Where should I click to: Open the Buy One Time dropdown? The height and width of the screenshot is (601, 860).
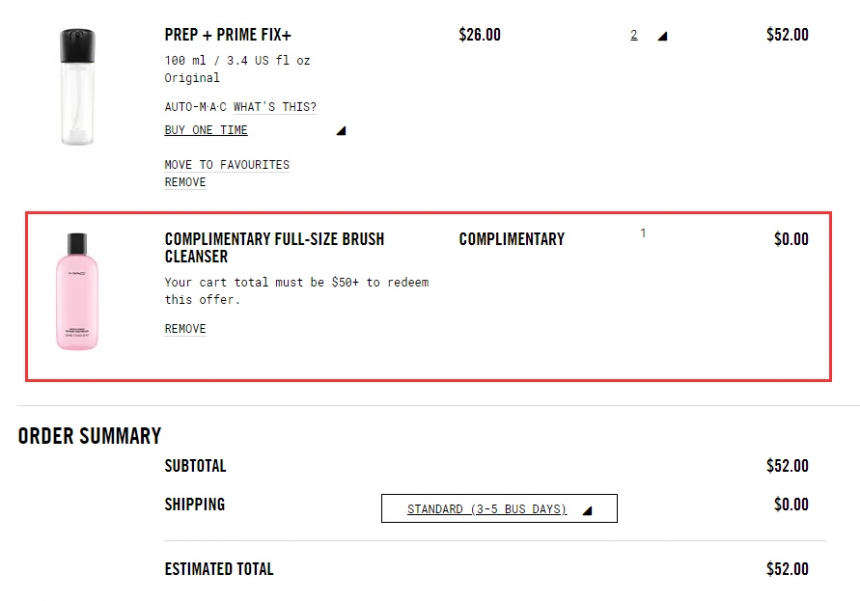[x=206, y=130]
